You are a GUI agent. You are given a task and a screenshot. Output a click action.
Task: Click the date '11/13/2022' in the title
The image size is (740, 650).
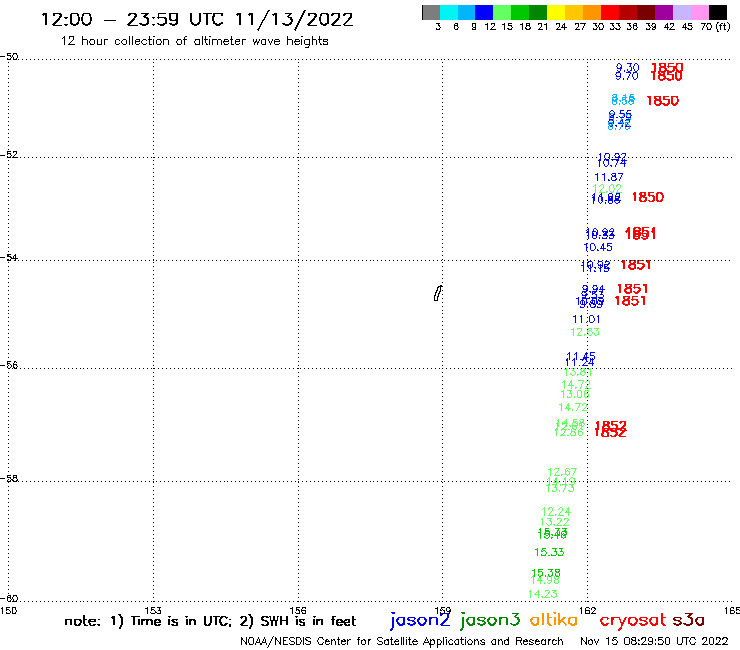tap(294, 19)
